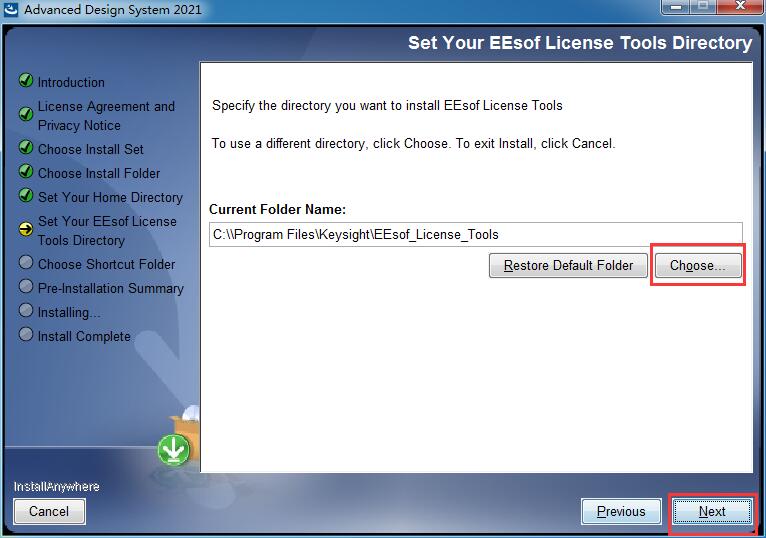Click the yellow arrow icon for current step

click(26, 229)
